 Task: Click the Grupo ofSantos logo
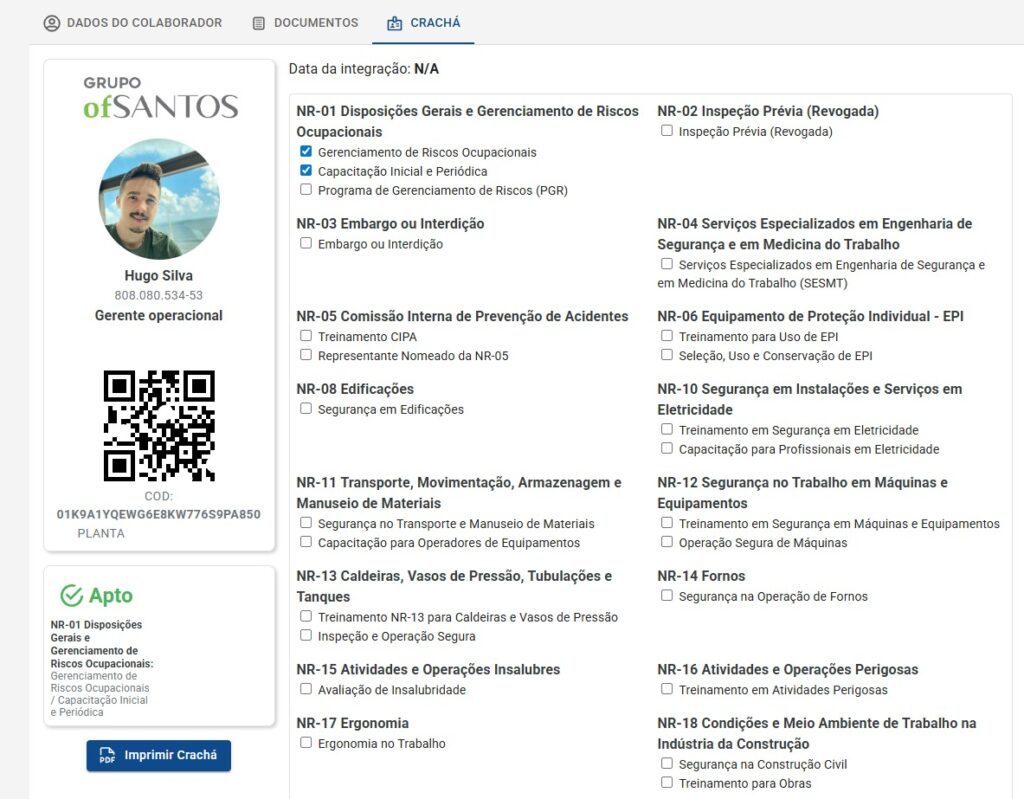(x=160, y=97)
